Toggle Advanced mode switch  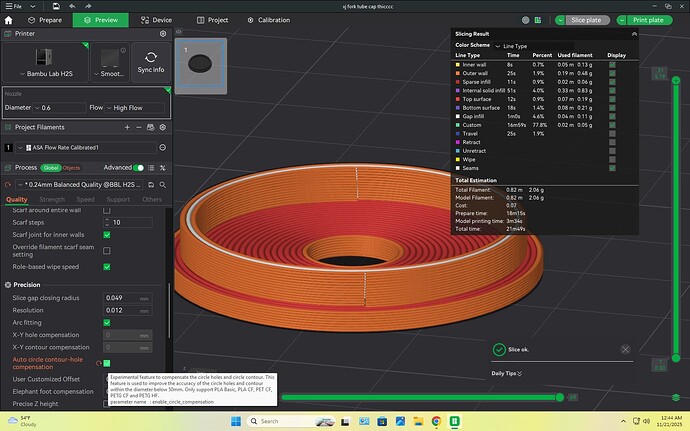[x=138, y=168]
